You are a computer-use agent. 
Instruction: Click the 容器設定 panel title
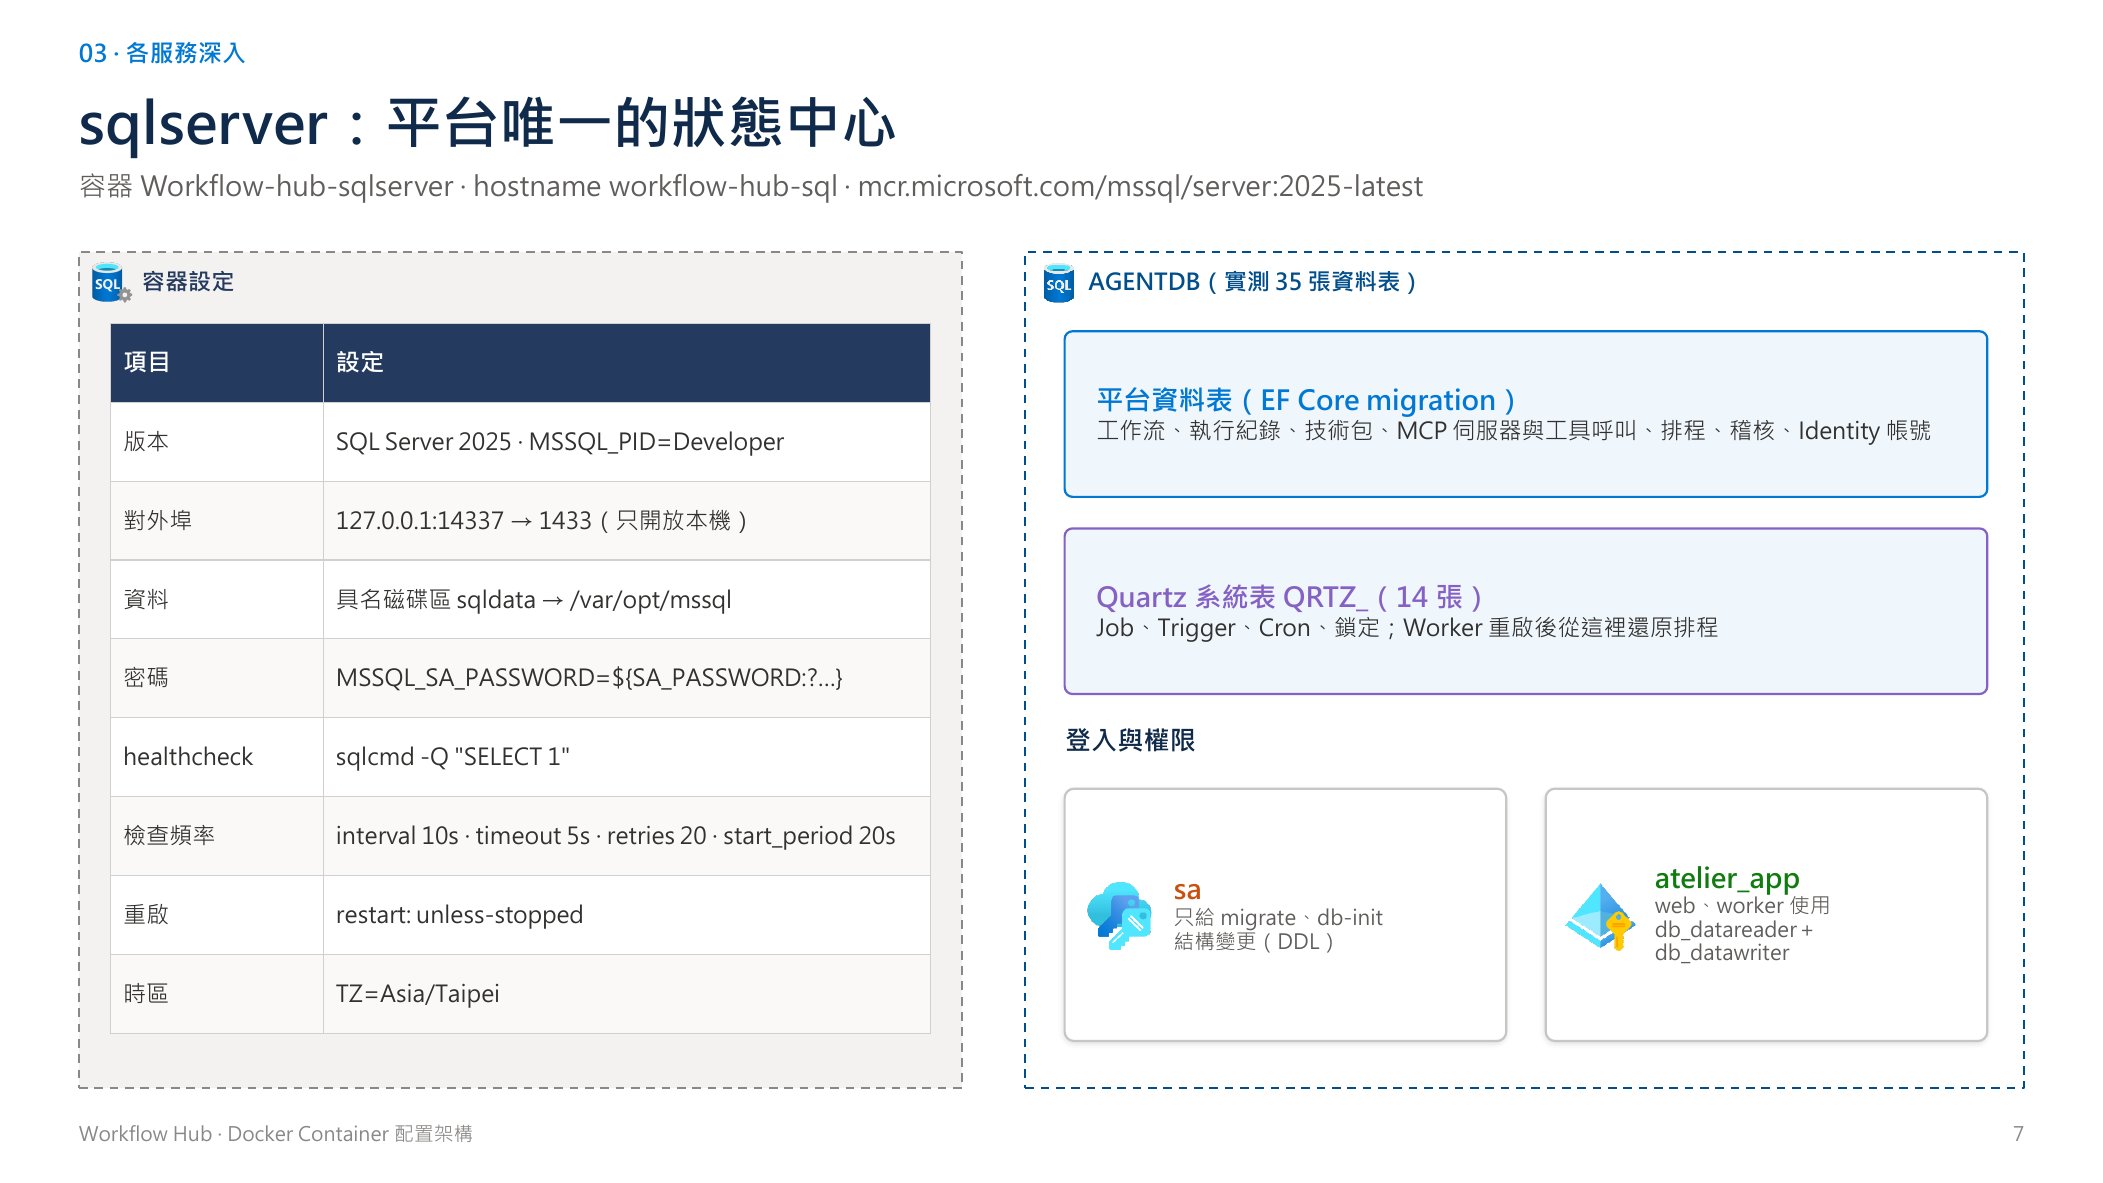tap(188, 282)
